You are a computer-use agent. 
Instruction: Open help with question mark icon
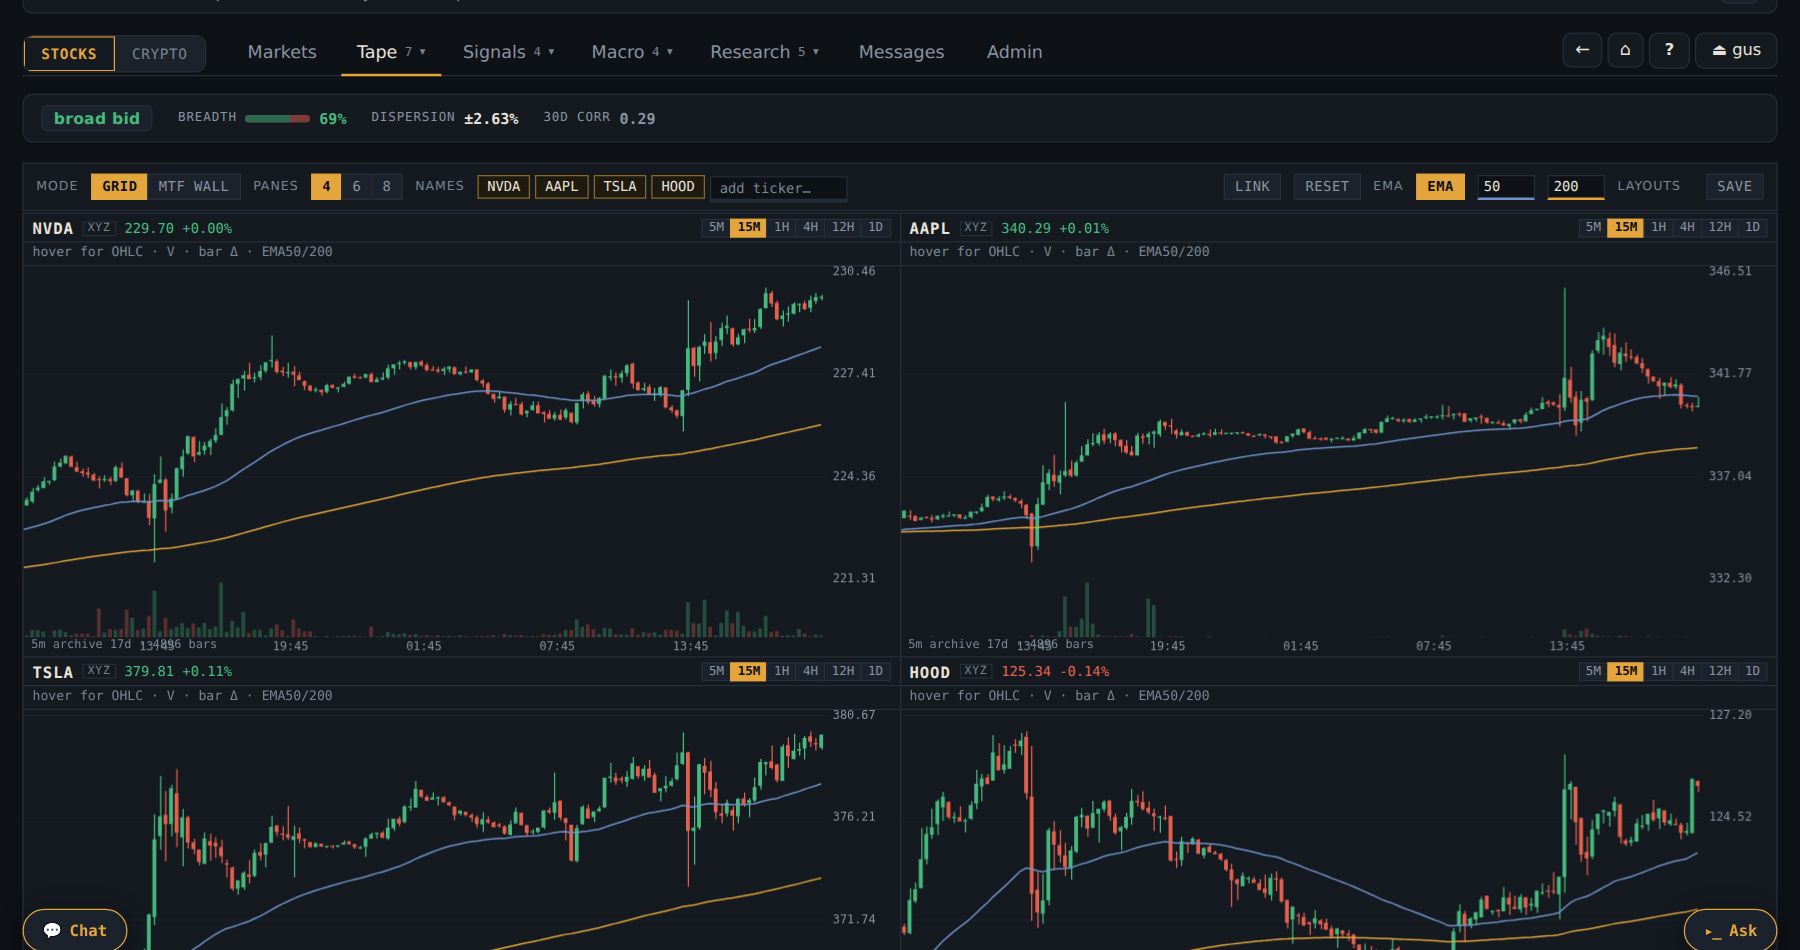click(1669, 50)
